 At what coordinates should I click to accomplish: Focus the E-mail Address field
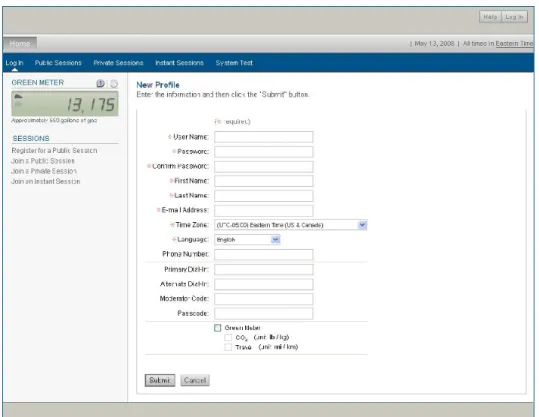click(x=264, y=210)
